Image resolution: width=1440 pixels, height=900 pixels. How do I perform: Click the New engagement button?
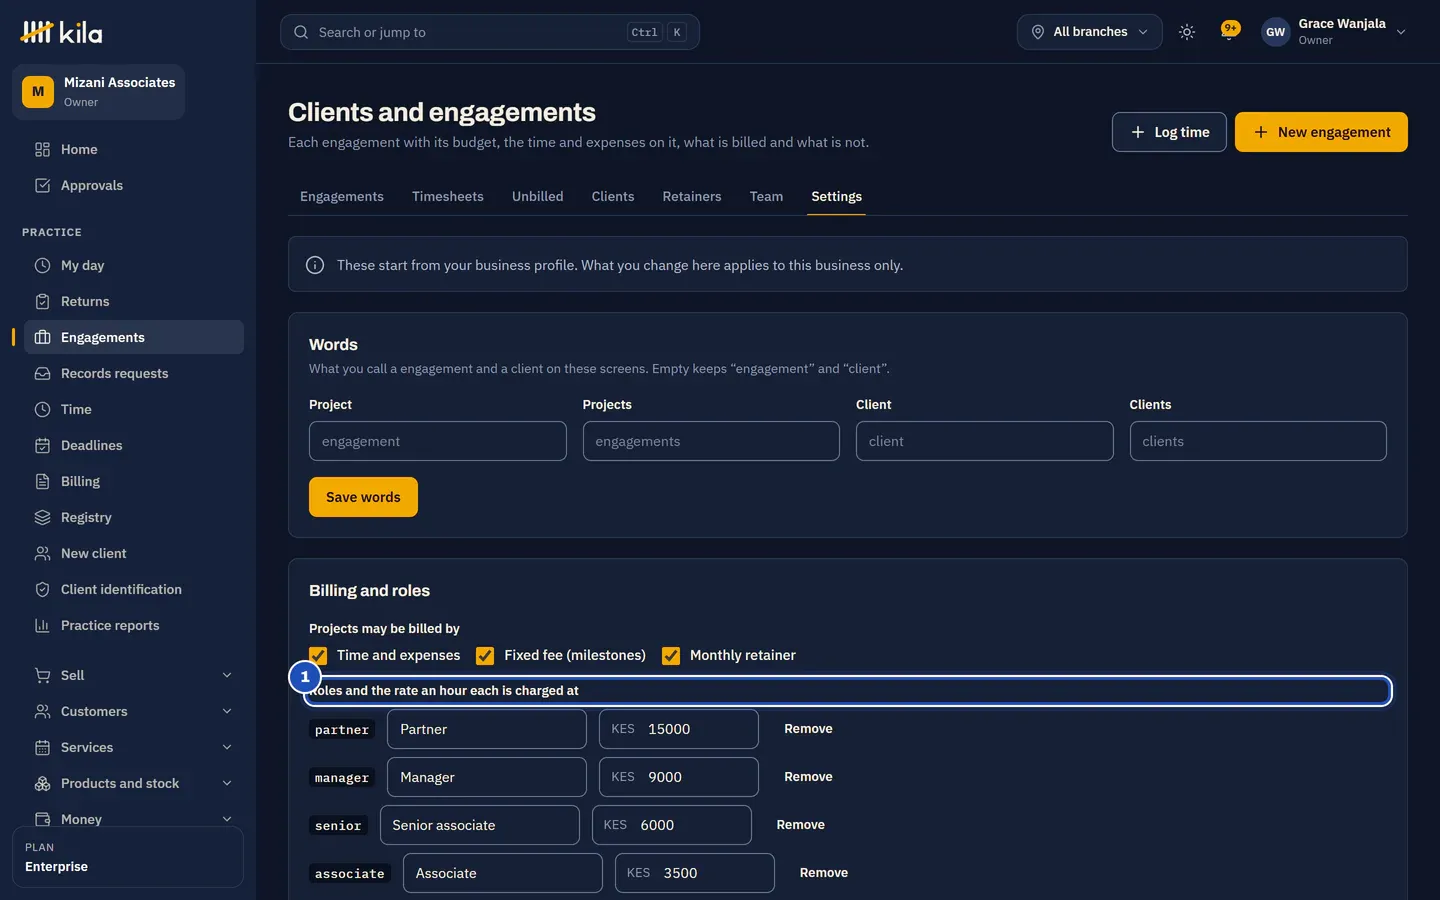tap(1321, 132)
